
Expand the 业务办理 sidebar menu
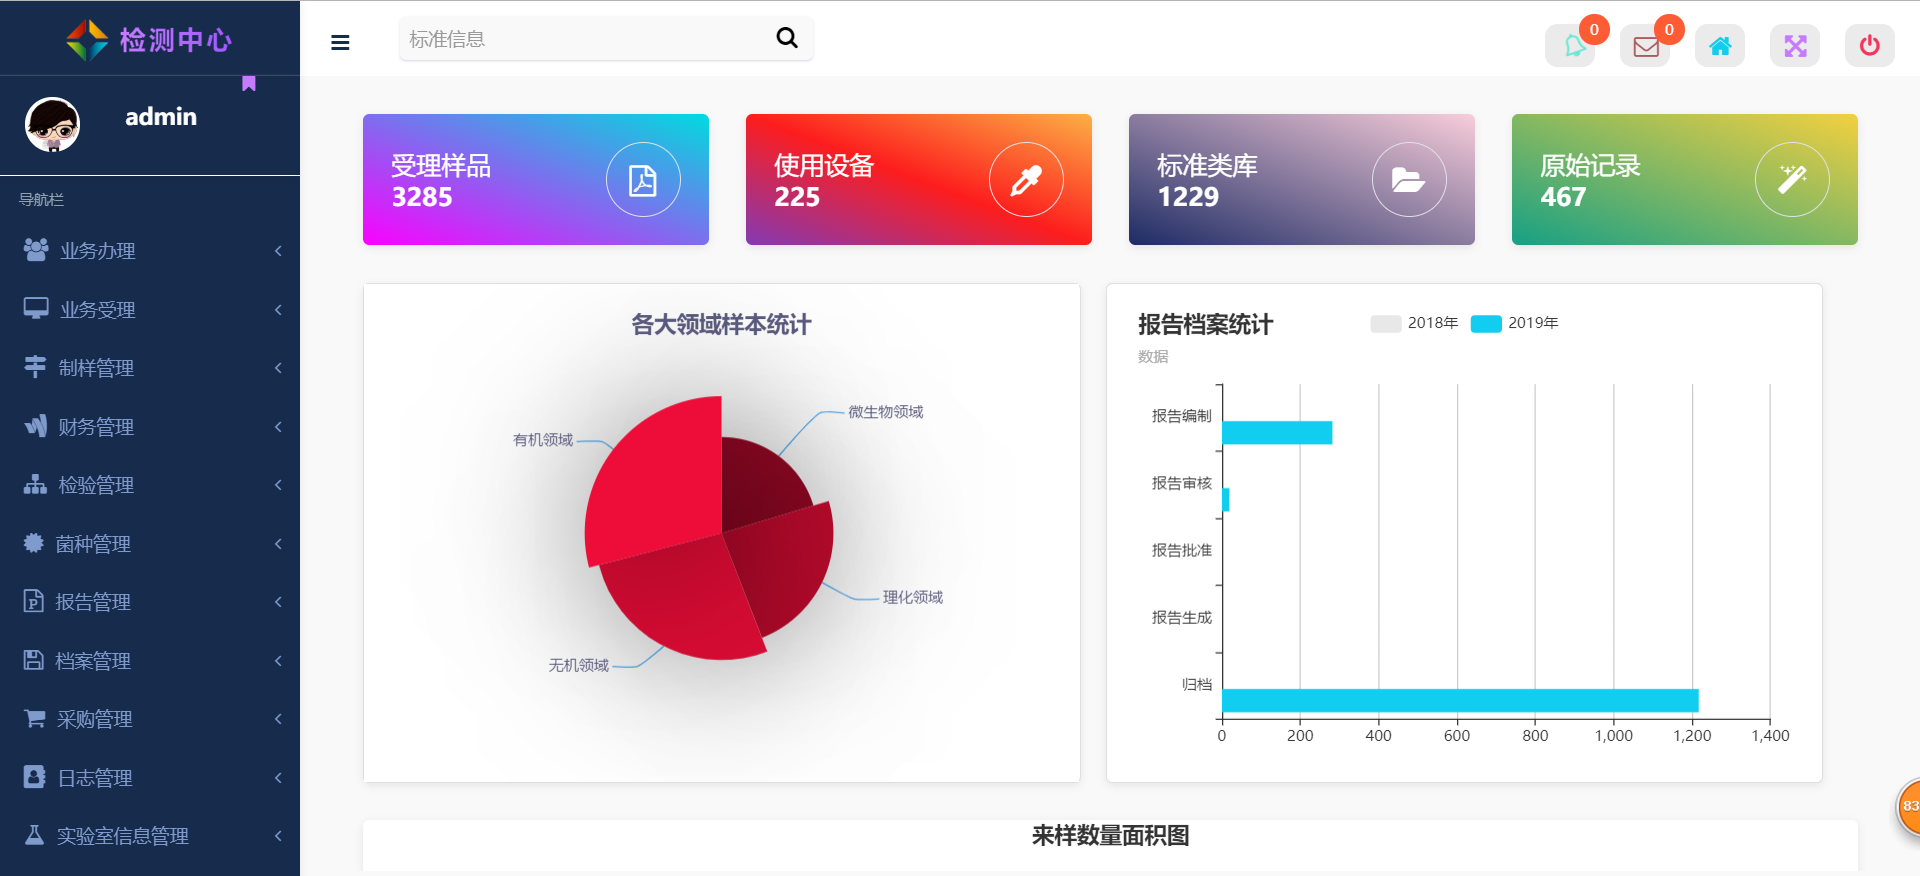click(x=97, y=251)
